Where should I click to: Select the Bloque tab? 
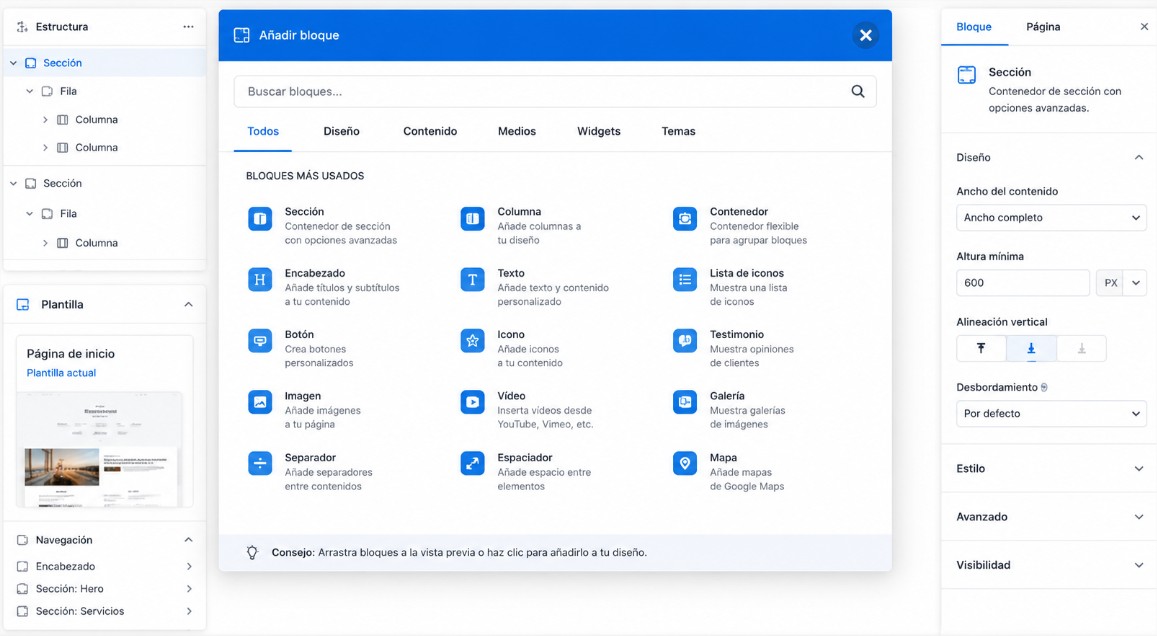(973, 27)
